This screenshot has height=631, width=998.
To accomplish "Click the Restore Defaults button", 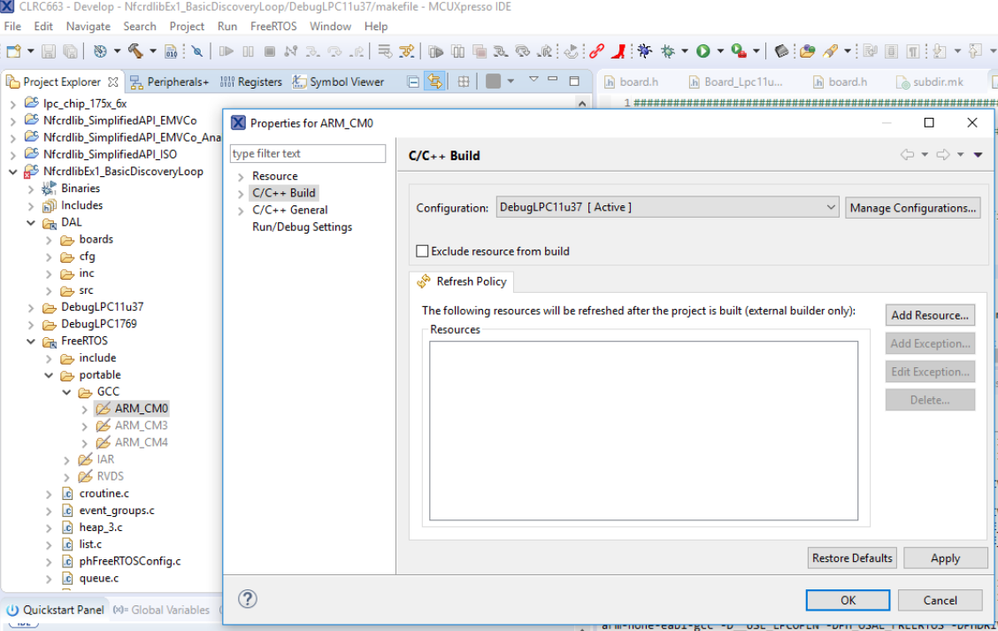I will pyautogui.click(x=852, y=558).
